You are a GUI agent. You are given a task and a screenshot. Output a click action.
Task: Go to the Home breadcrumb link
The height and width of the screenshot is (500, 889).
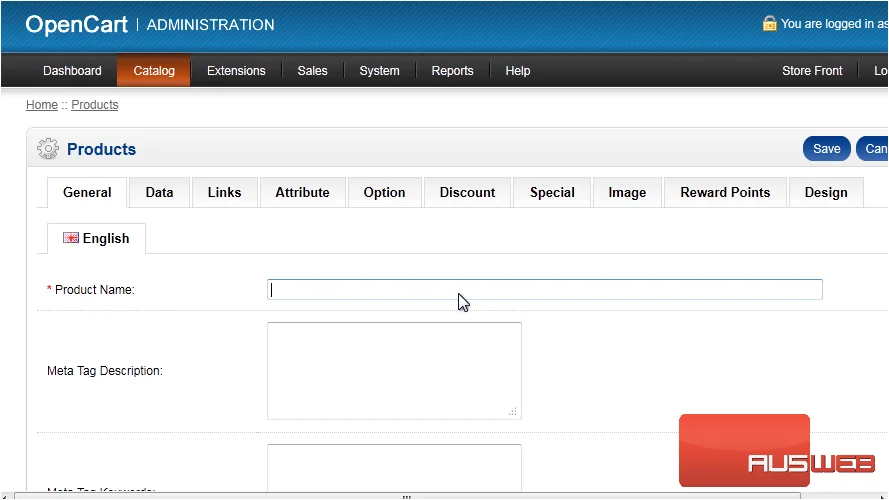42,105
